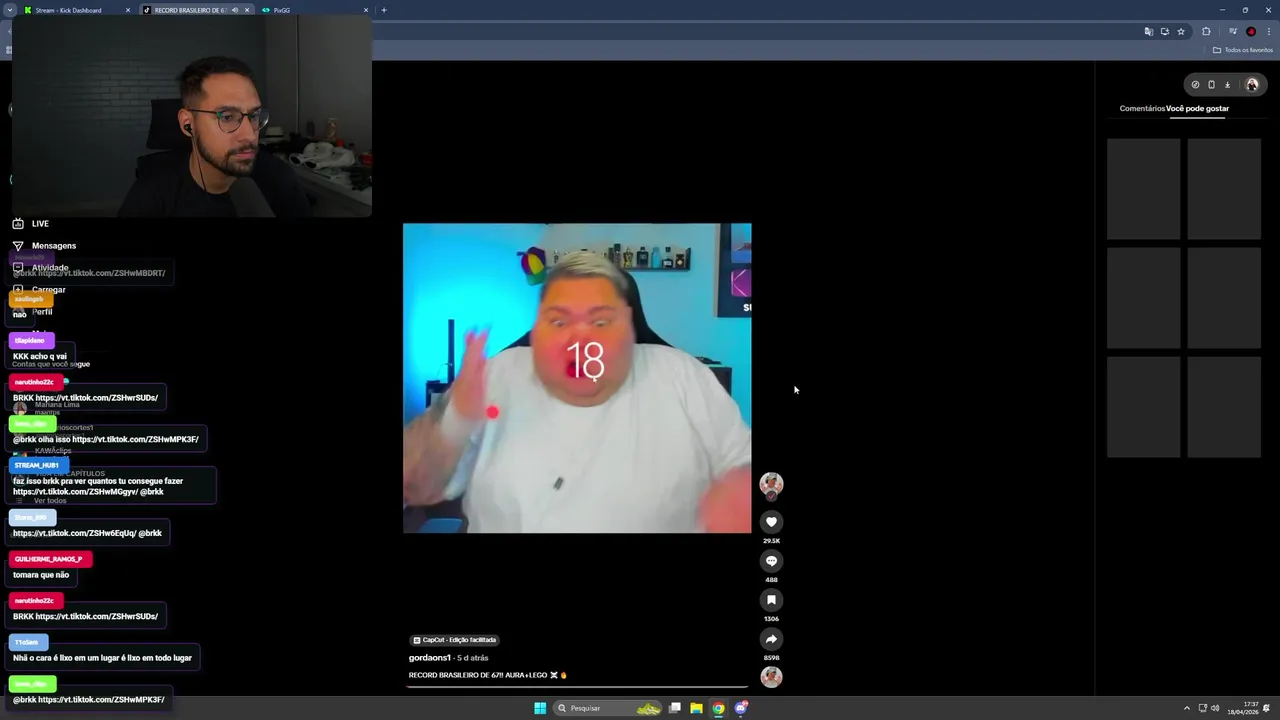Share the video using arrow icon
Image resolution: width=1280 pixels, height=720 pixels.
[771, 639]
